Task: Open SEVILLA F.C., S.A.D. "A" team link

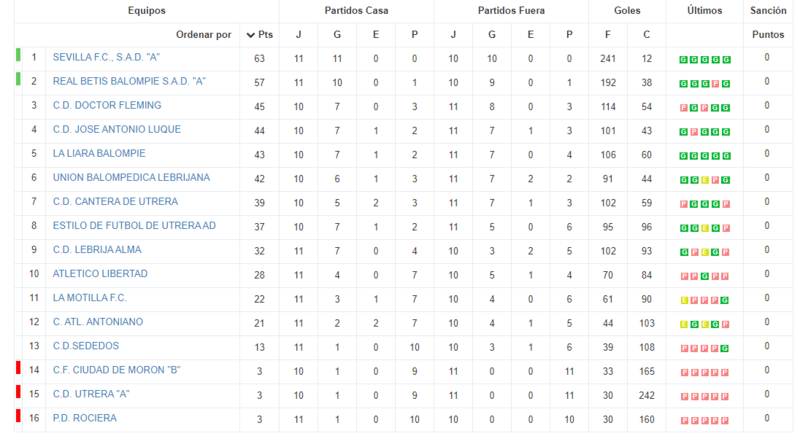Action: [x=106, y=58]
